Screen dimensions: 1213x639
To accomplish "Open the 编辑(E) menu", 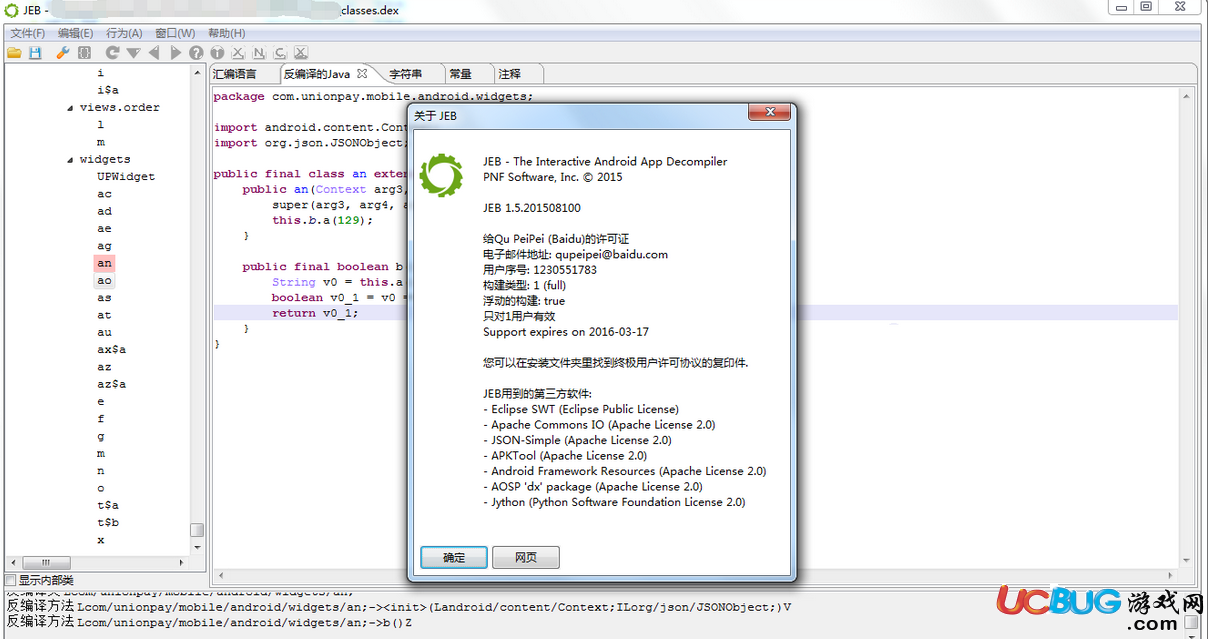I will click(x=75, y=33).
